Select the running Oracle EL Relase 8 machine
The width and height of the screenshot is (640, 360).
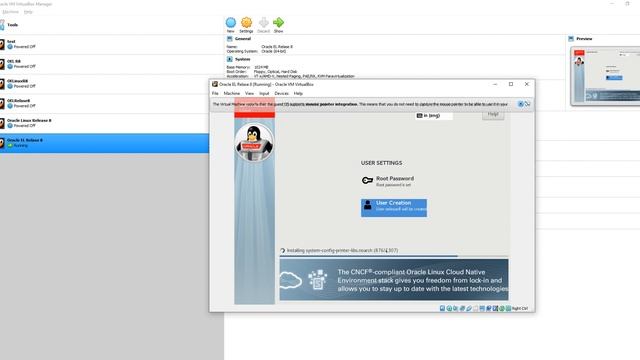[x=104, y=143]
